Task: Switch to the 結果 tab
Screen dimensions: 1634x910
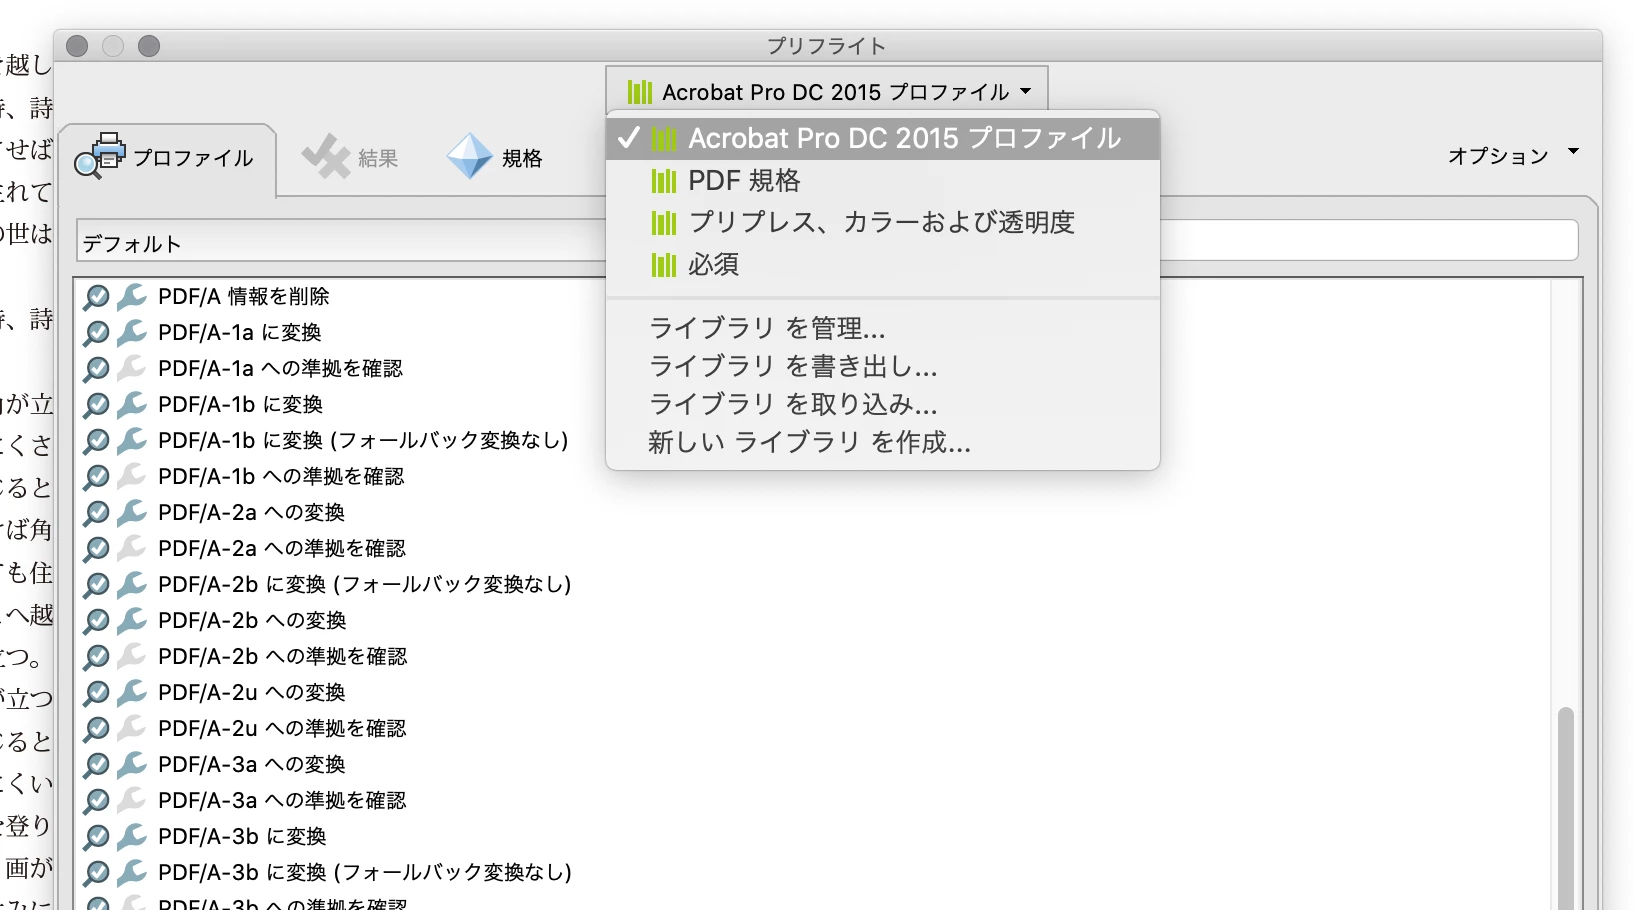Action: point(352,158)
